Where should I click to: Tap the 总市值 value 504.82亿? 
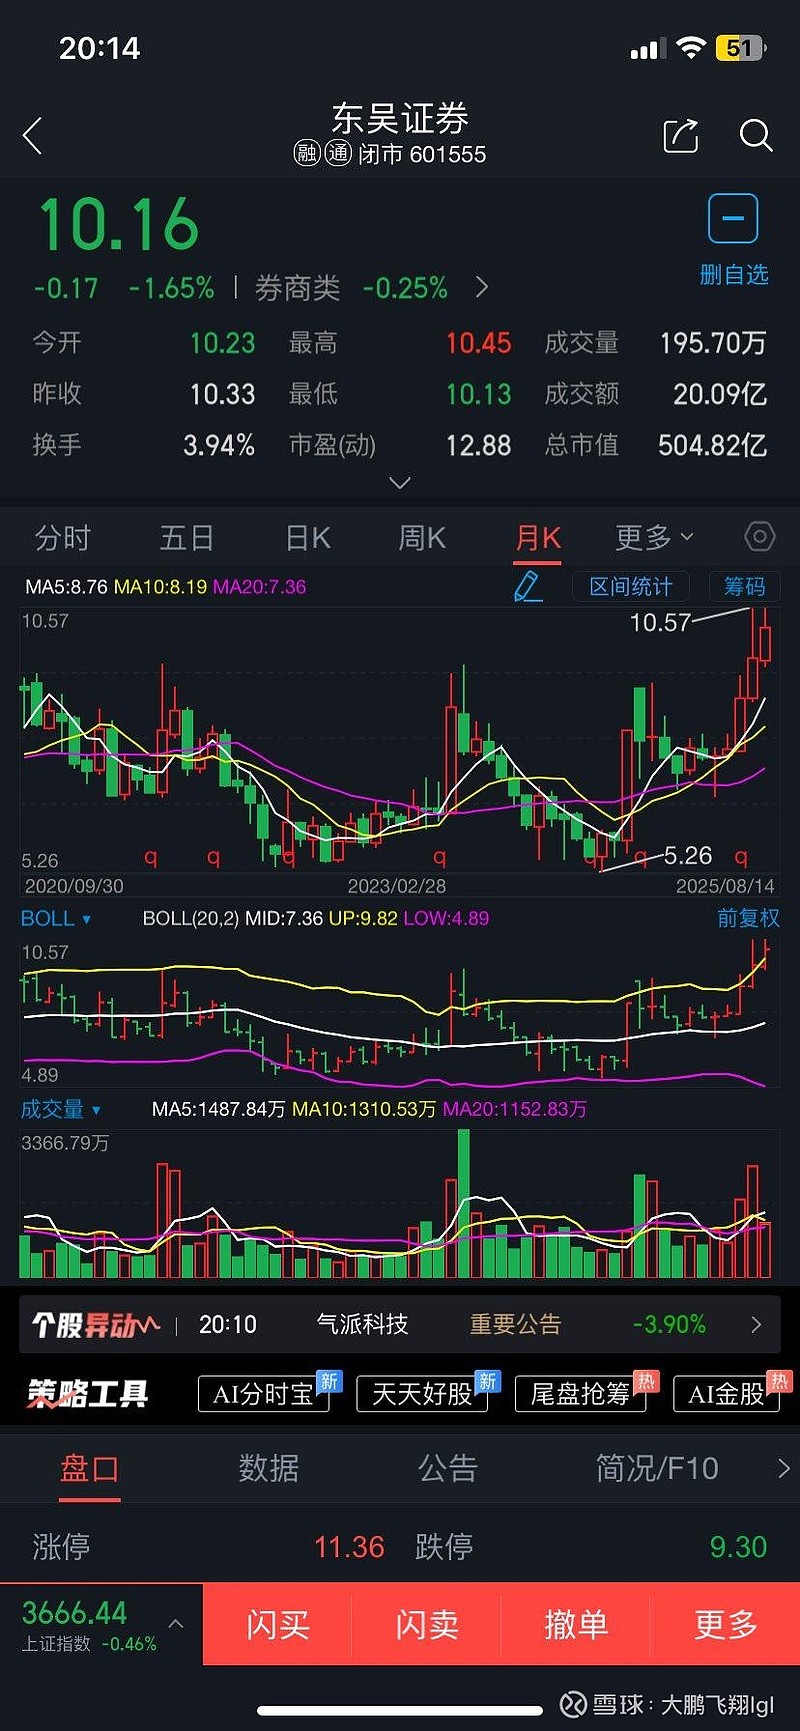click(x=712, y=445)
